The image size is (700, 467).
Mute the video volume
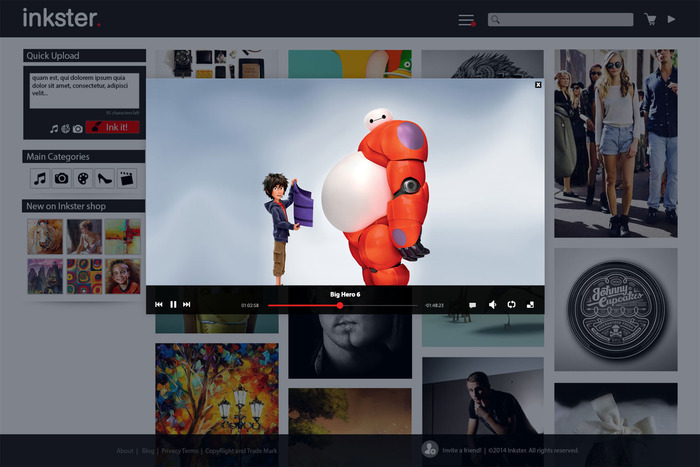tap(492, 304)
